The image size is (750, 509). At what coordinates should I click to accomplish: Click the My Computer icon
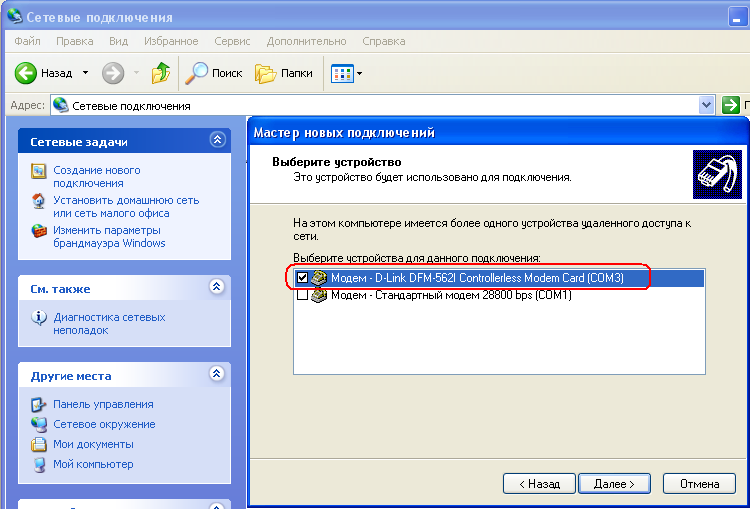coord(39,465)
